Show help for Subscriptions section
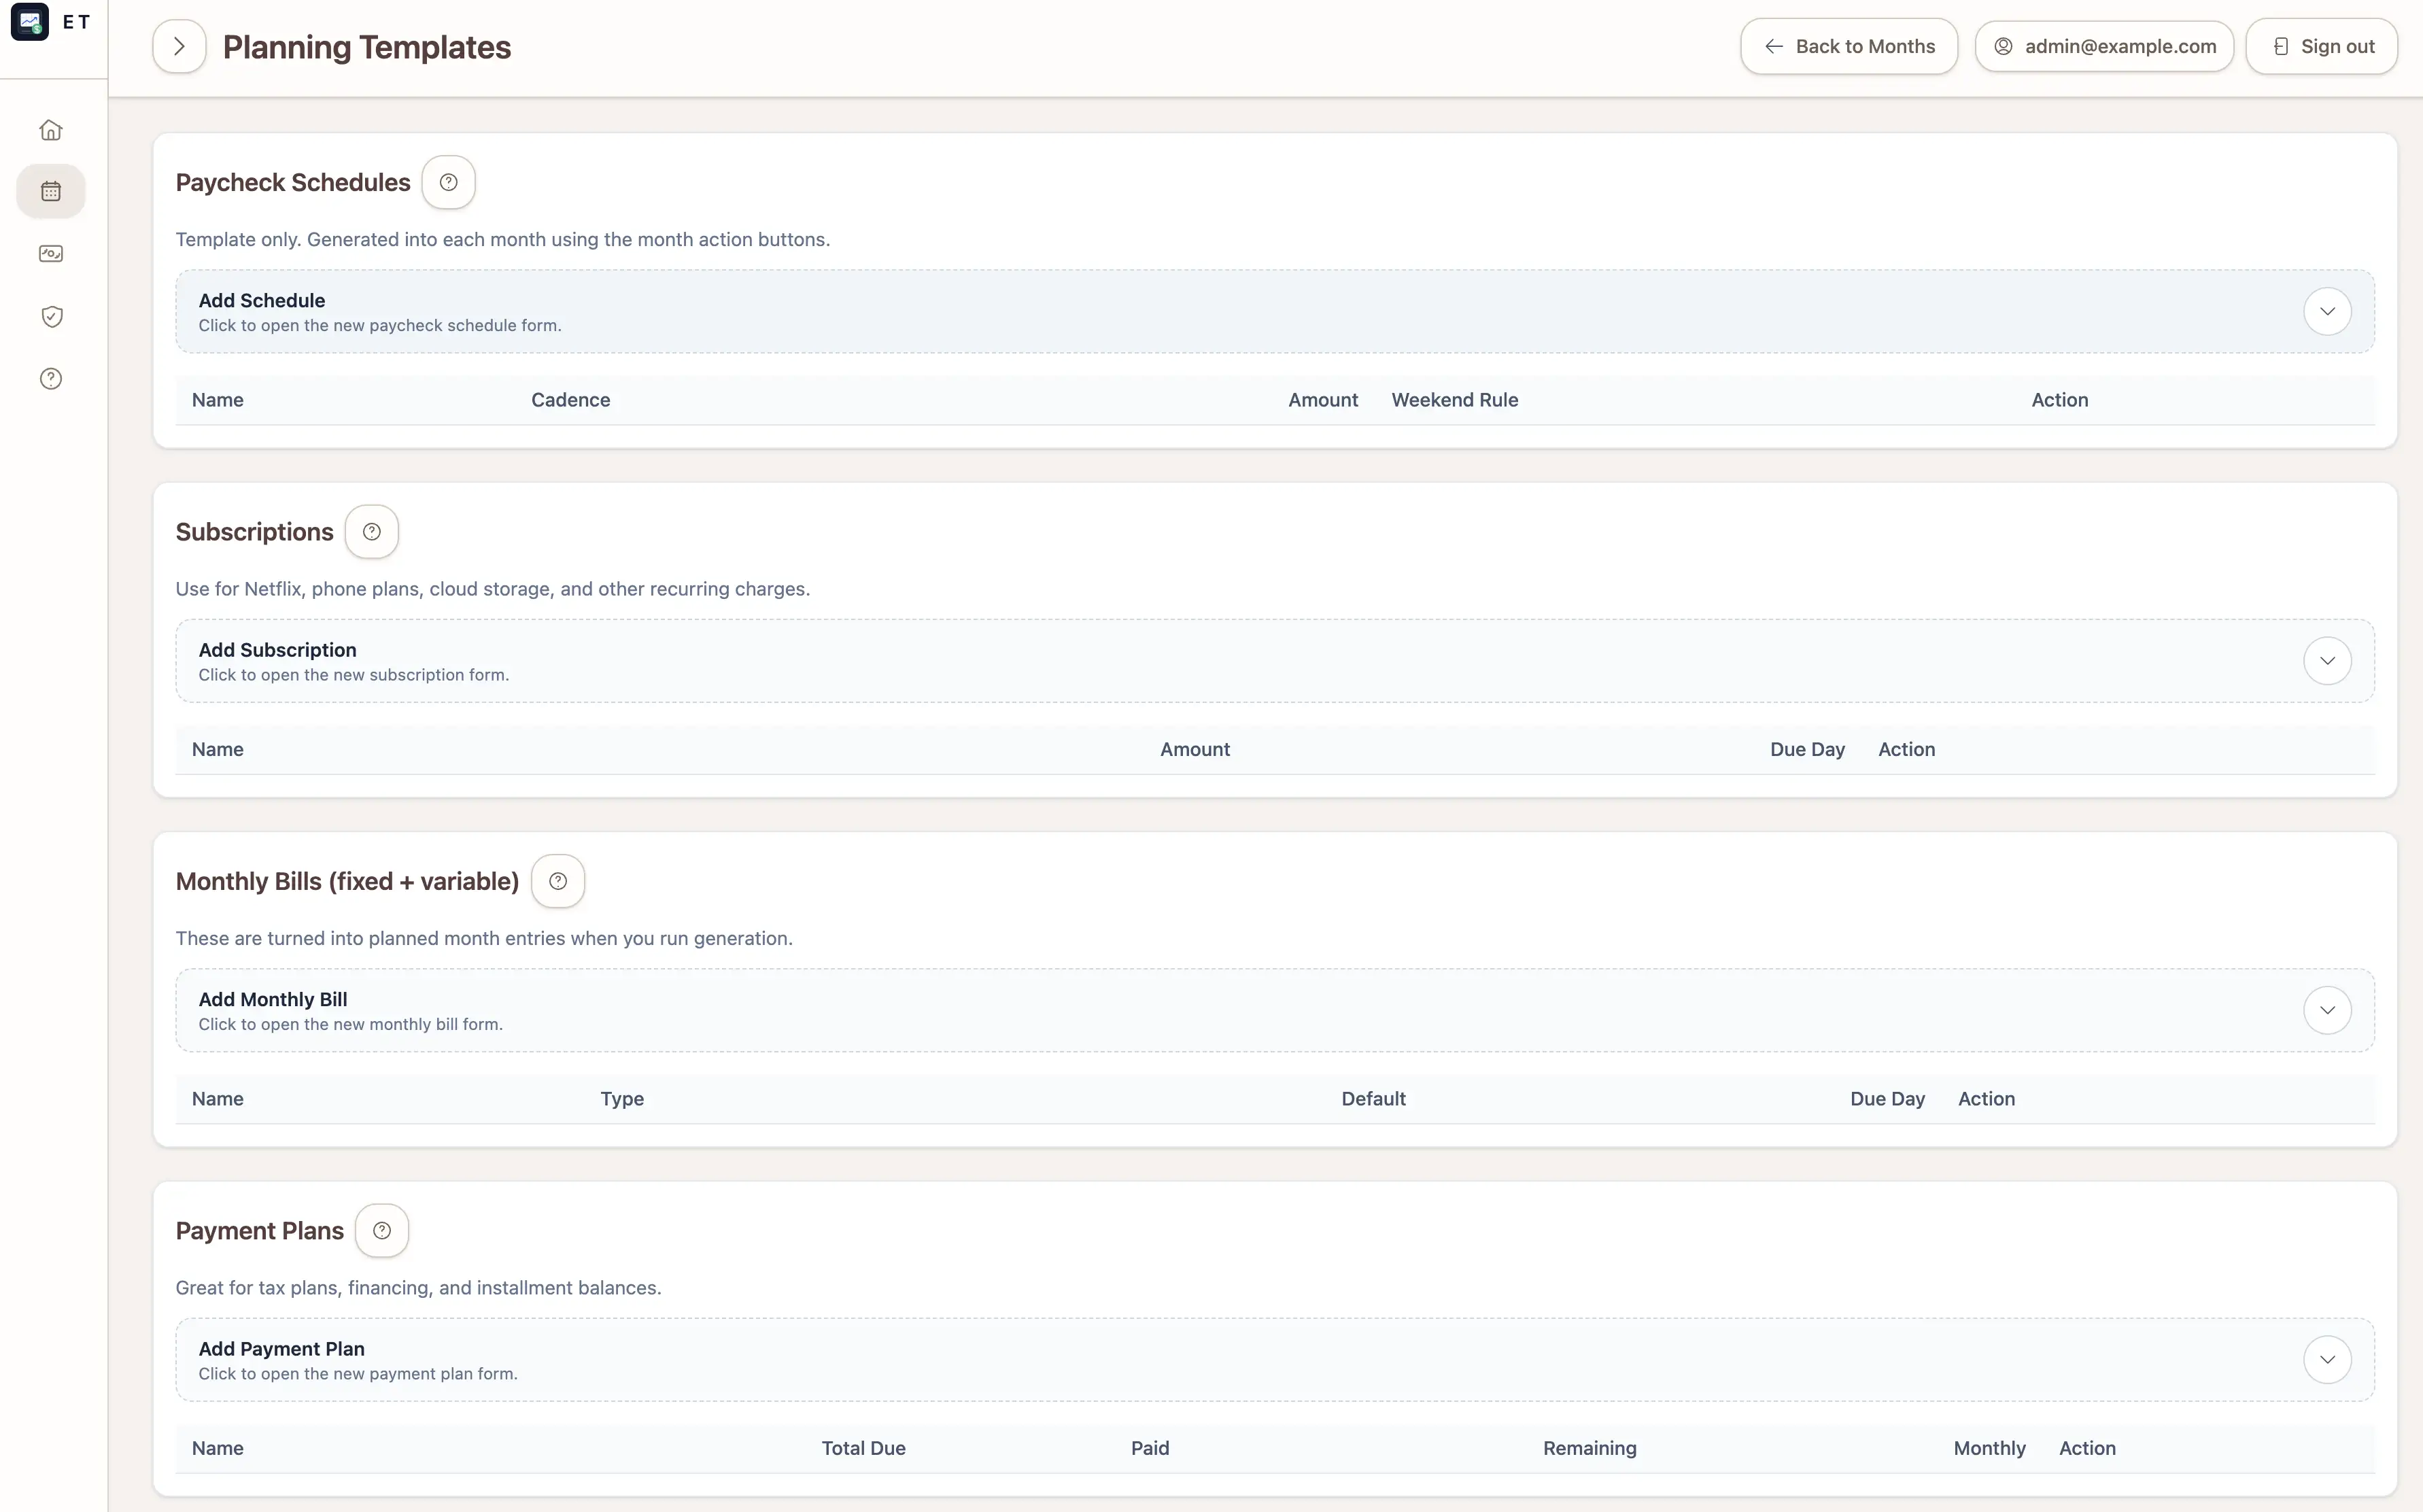 click(371, 532)
